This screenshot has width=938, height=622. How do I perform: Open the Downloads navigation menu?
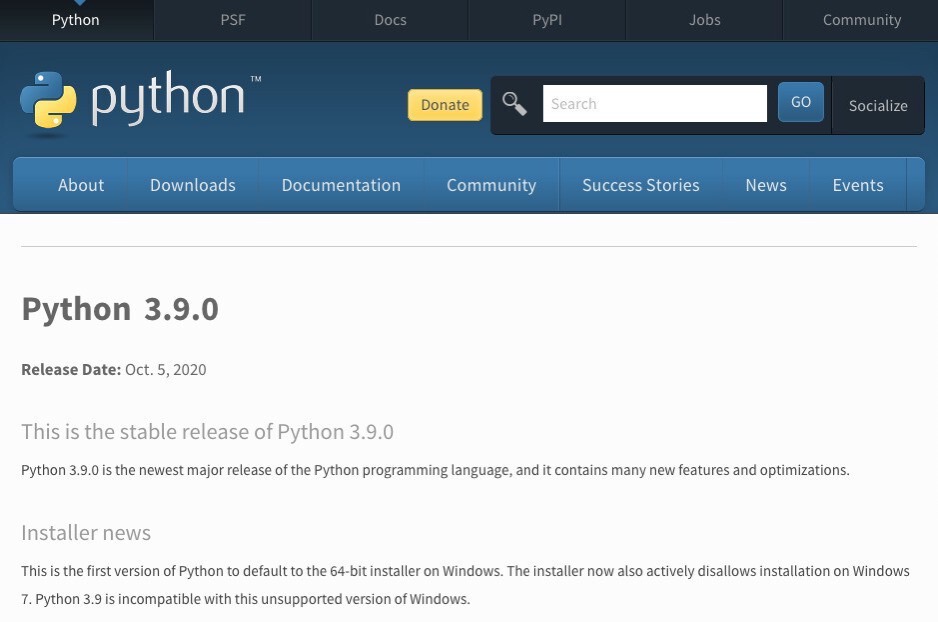pos(193,185)
